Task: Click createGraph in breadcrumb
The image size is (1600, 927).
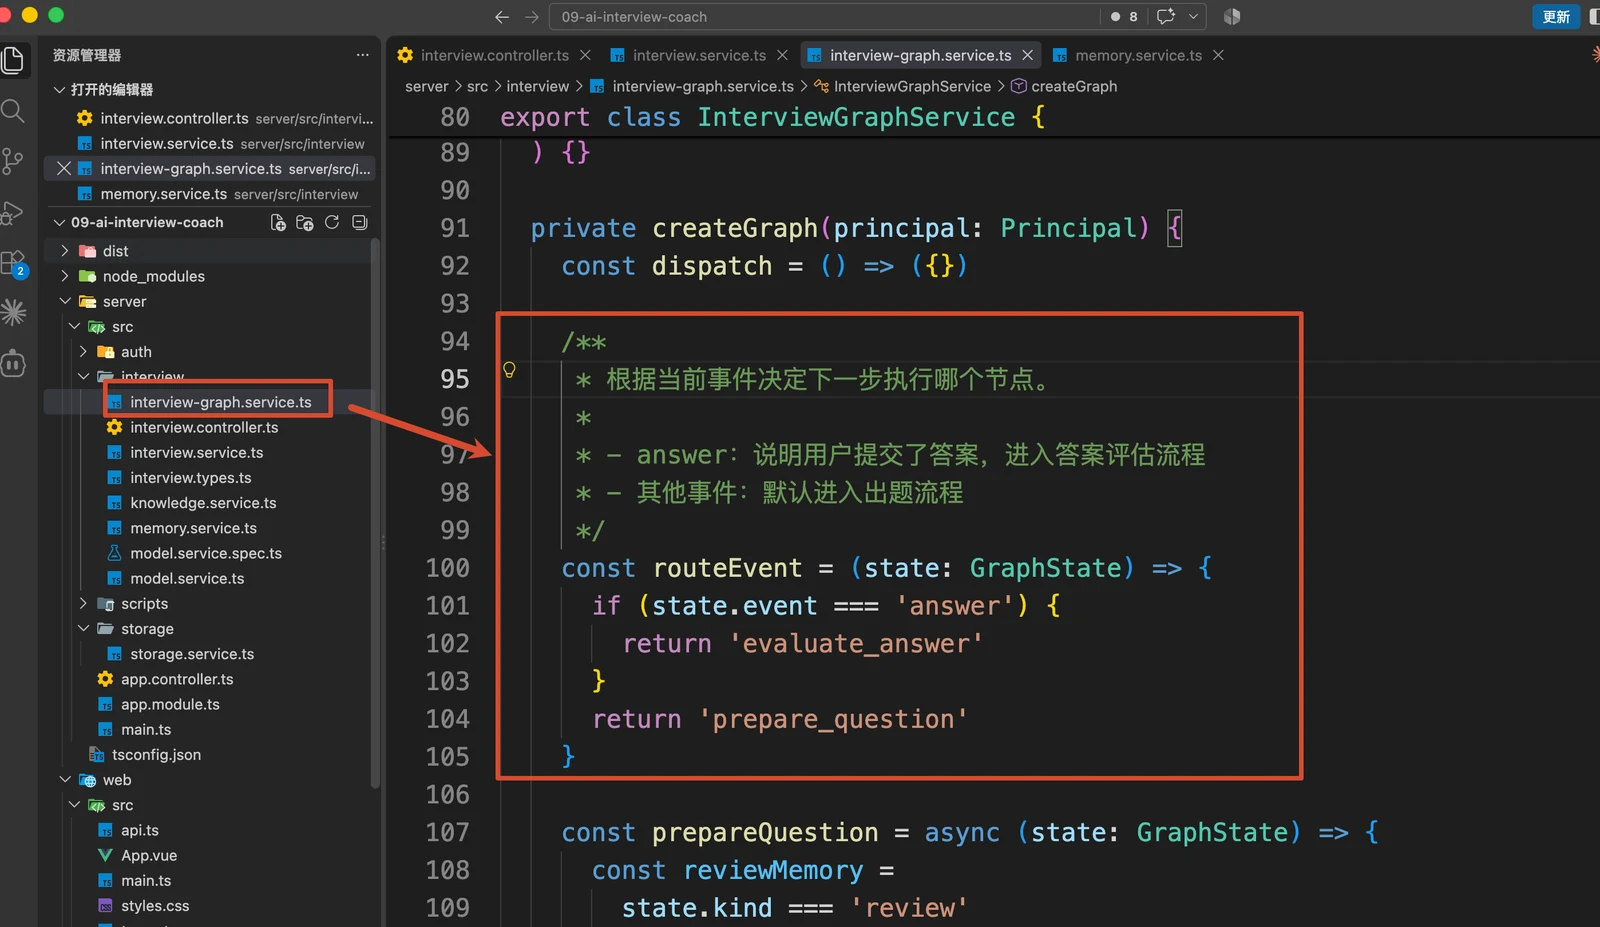Action: [x=1074, y=86]
